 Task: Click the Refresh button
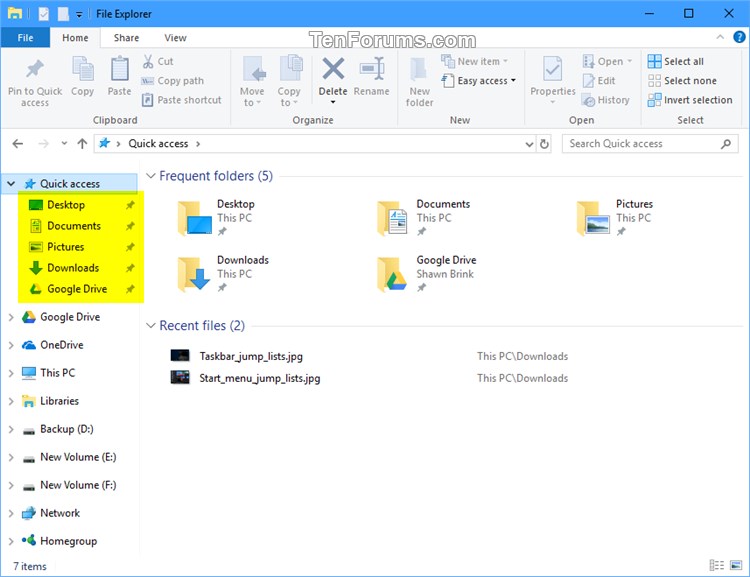[544, 144]
